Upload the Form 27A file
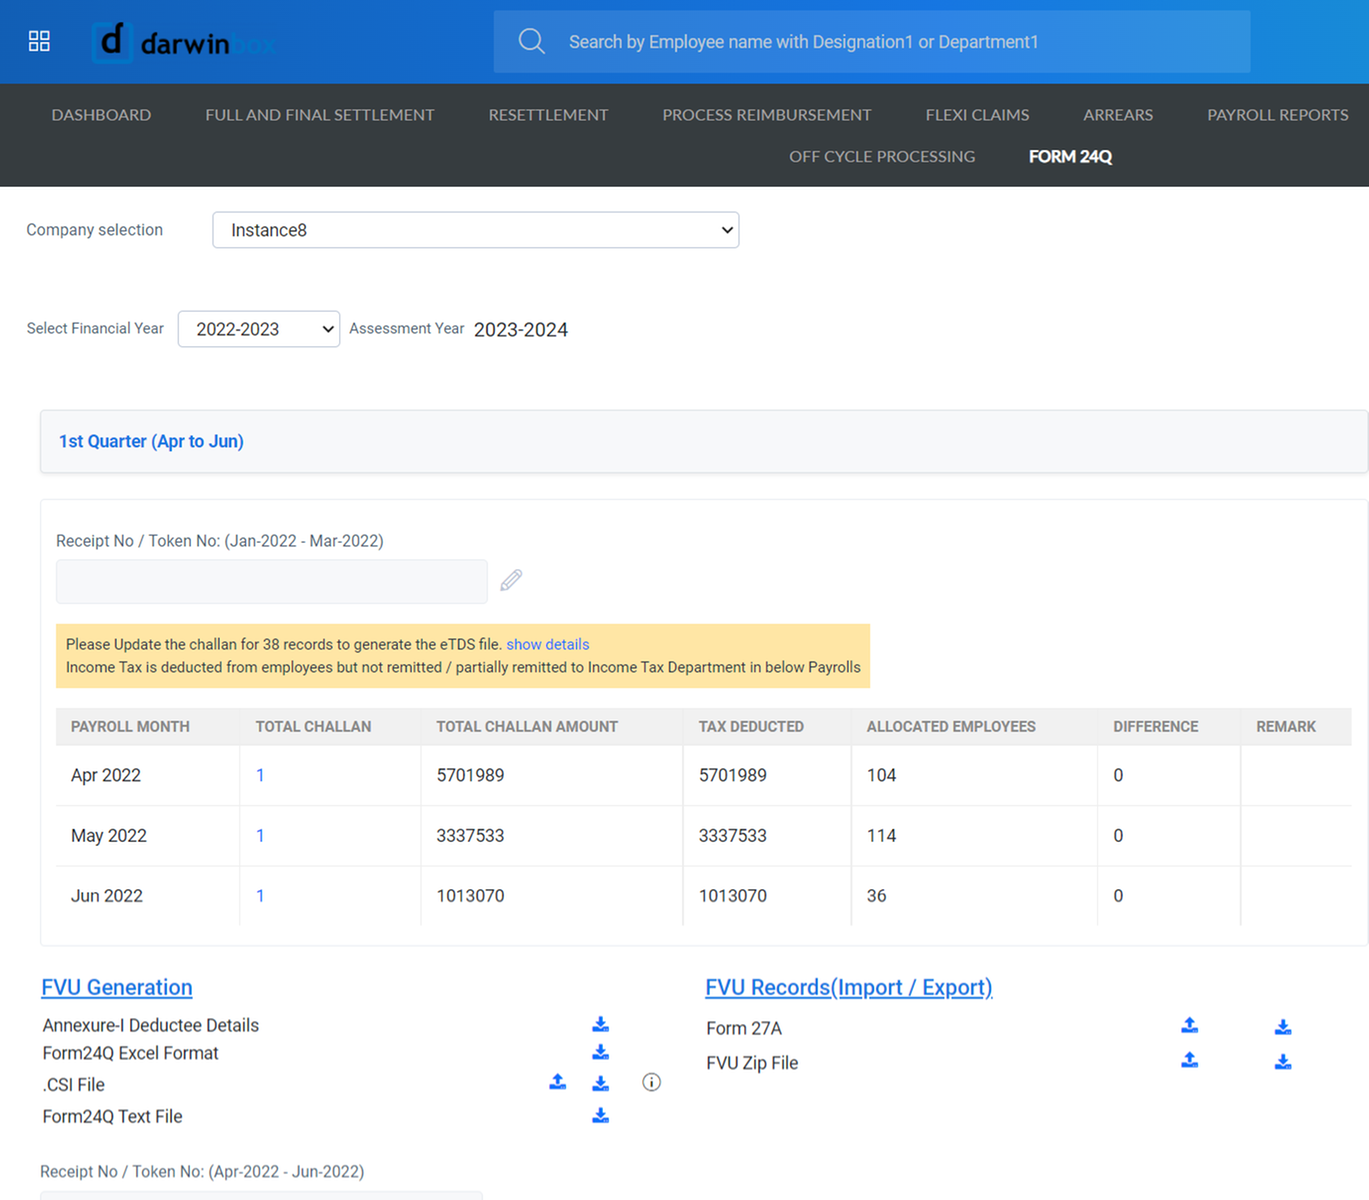The width and height of the screenshot is (1369, 1200). click(1189, 1026)
